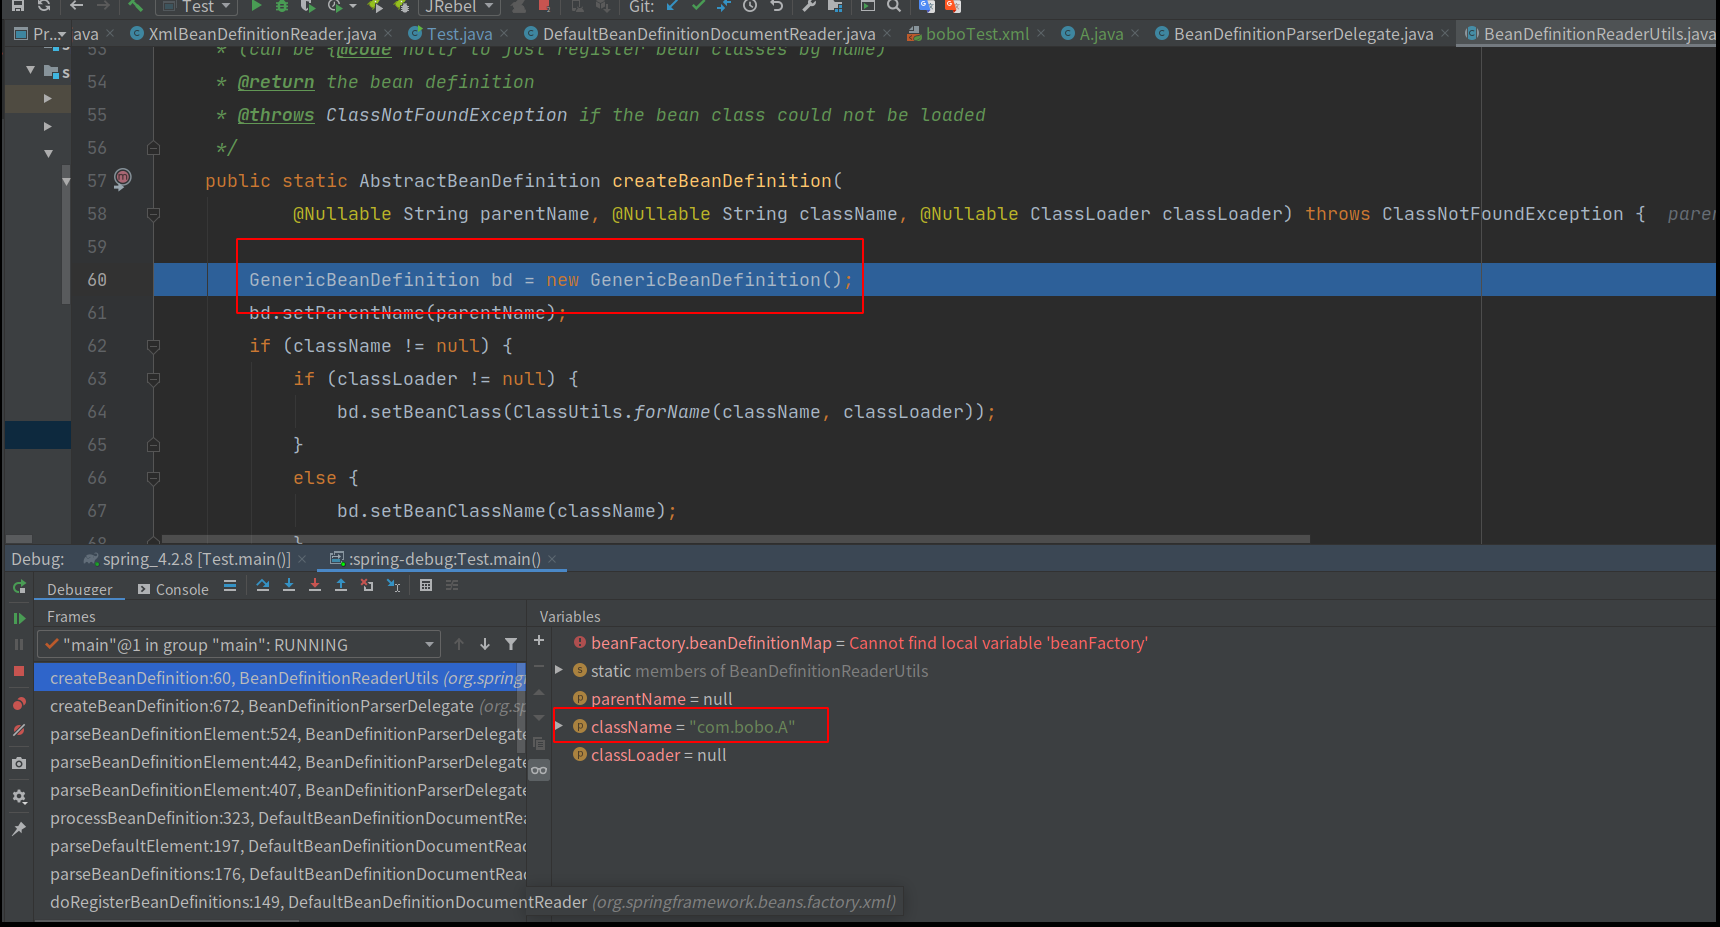
Task: Expand the className variable
Action: point(559,726)
